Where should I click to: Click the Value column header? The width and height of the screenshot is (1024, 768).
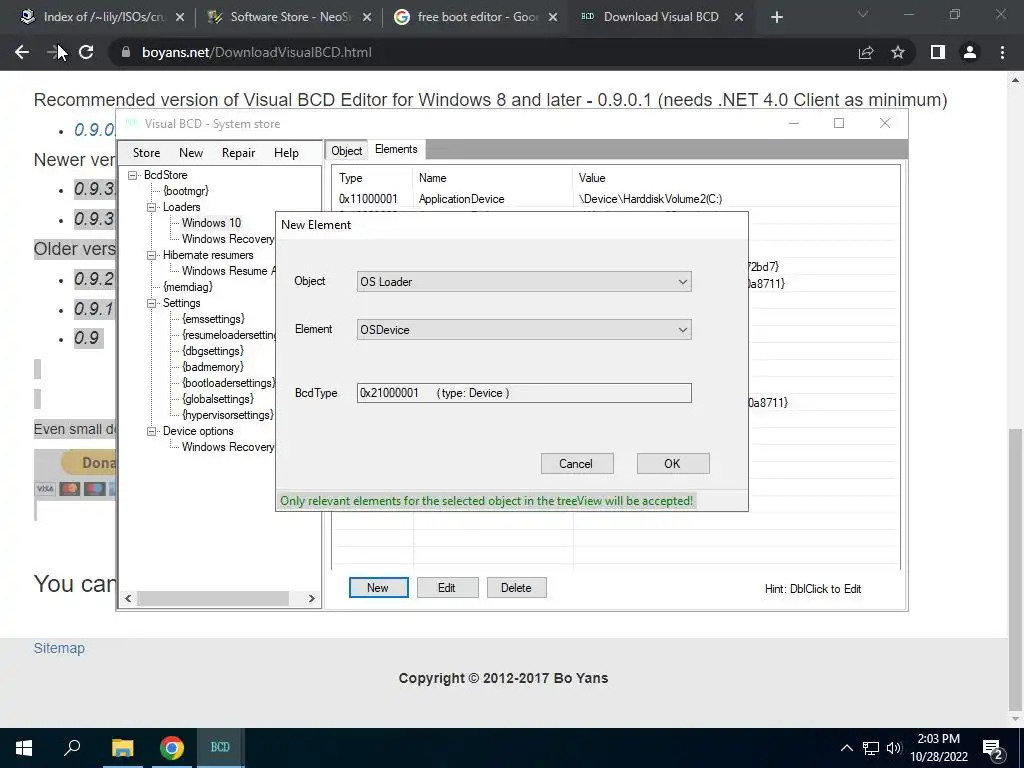[592, 178]
